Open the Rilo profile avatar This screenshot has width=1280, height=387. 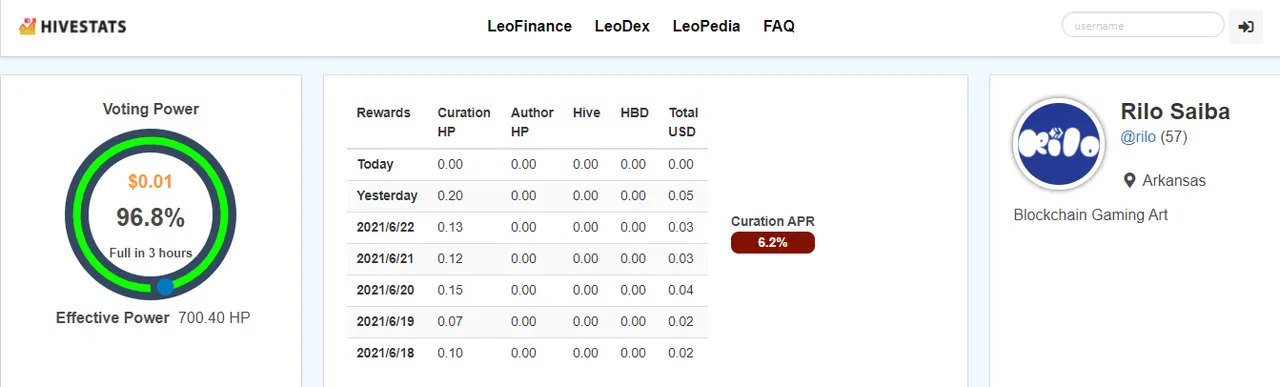1059,144
